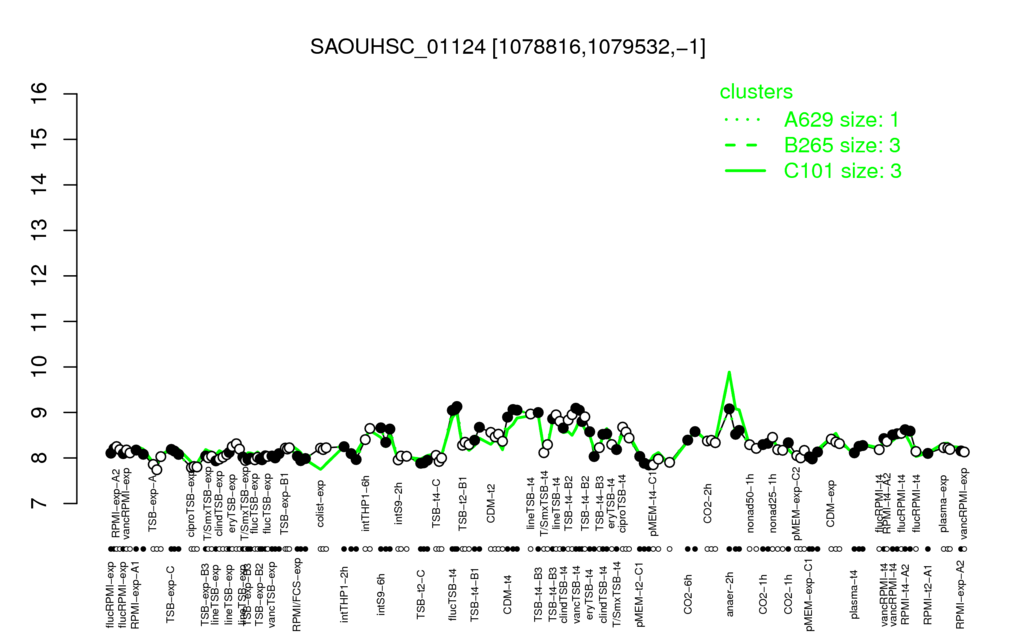Image resolution: width=1024 pixels, height=640 pixels.
Task: Click y-axis tick label 7
Action: (40, 504)
